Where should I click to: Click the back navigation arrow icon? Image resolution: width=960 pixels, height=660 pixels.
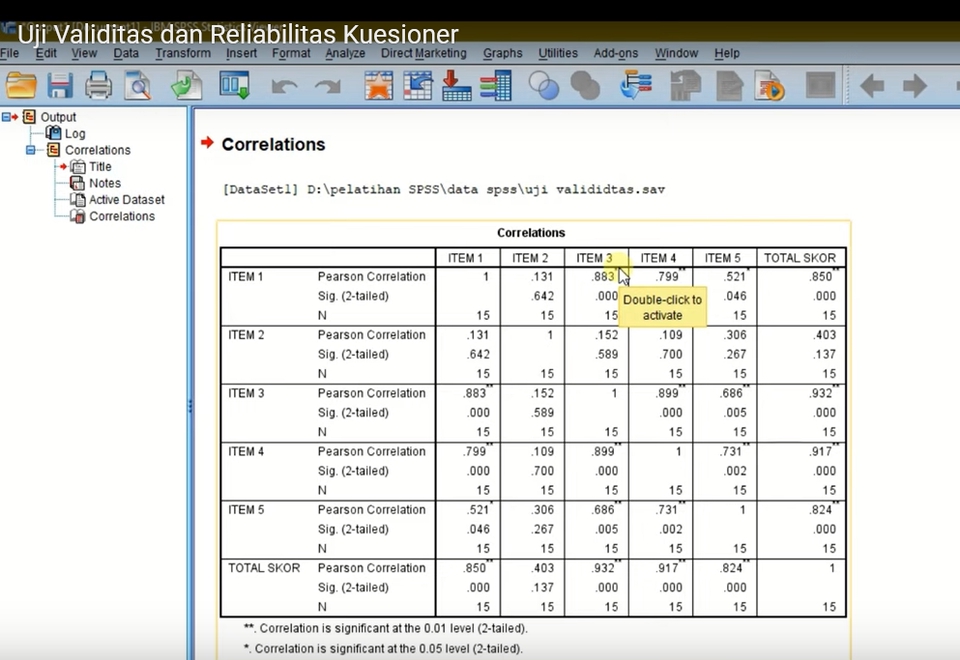click(873, 86)
